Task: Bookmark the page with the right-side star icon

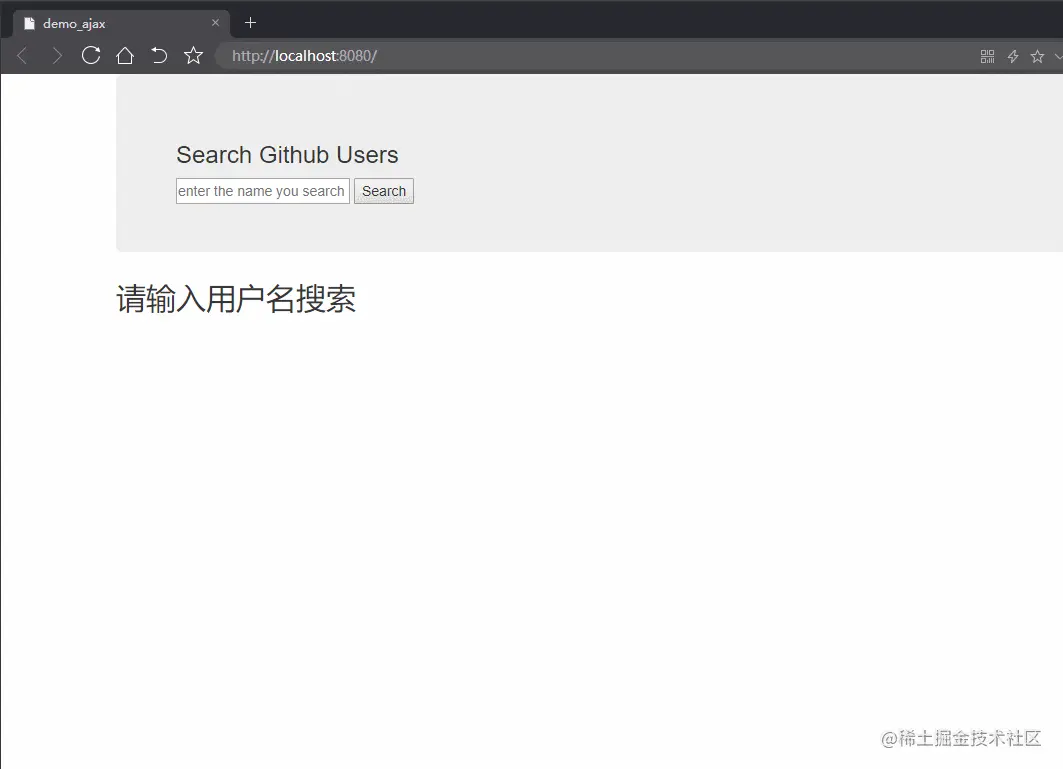Action: click(x=1038, y=56)
